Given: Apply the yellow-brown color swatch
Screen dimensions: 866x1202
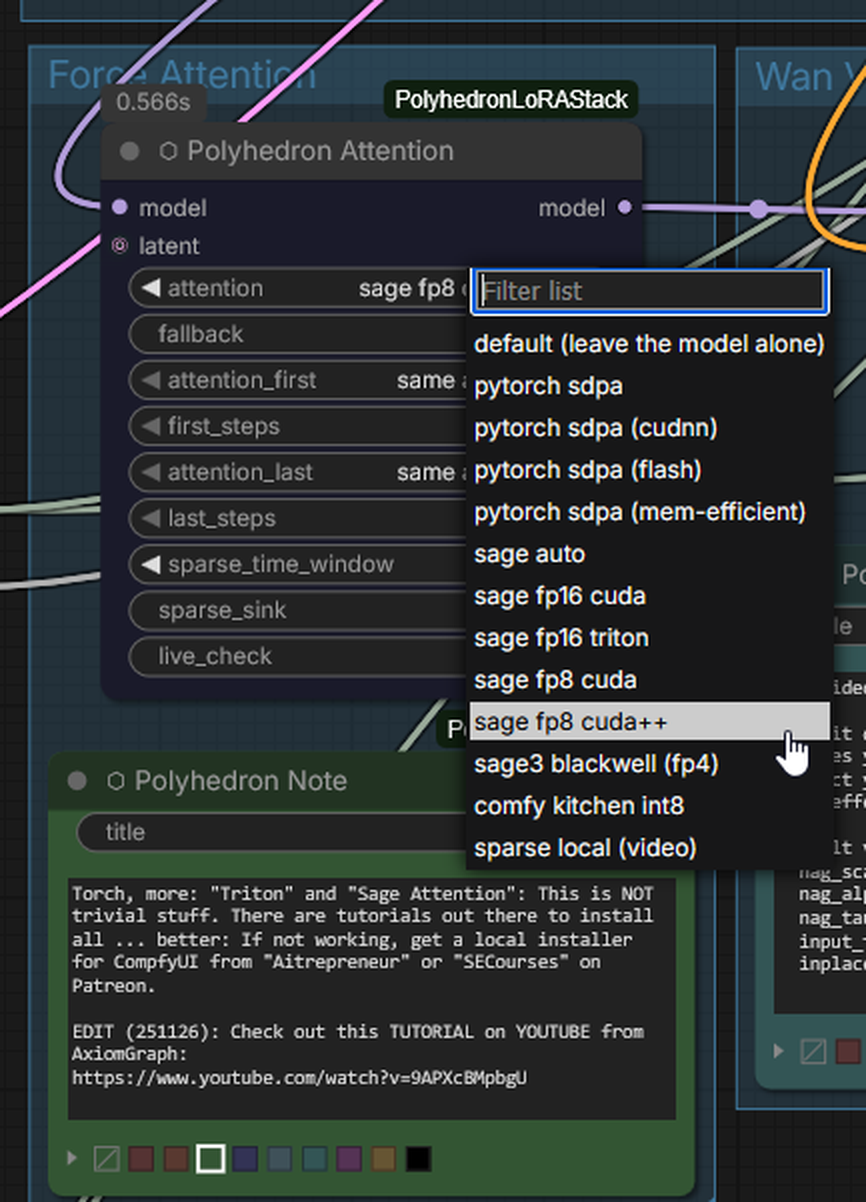Looking at the screenshot, I should point(384,1159).
